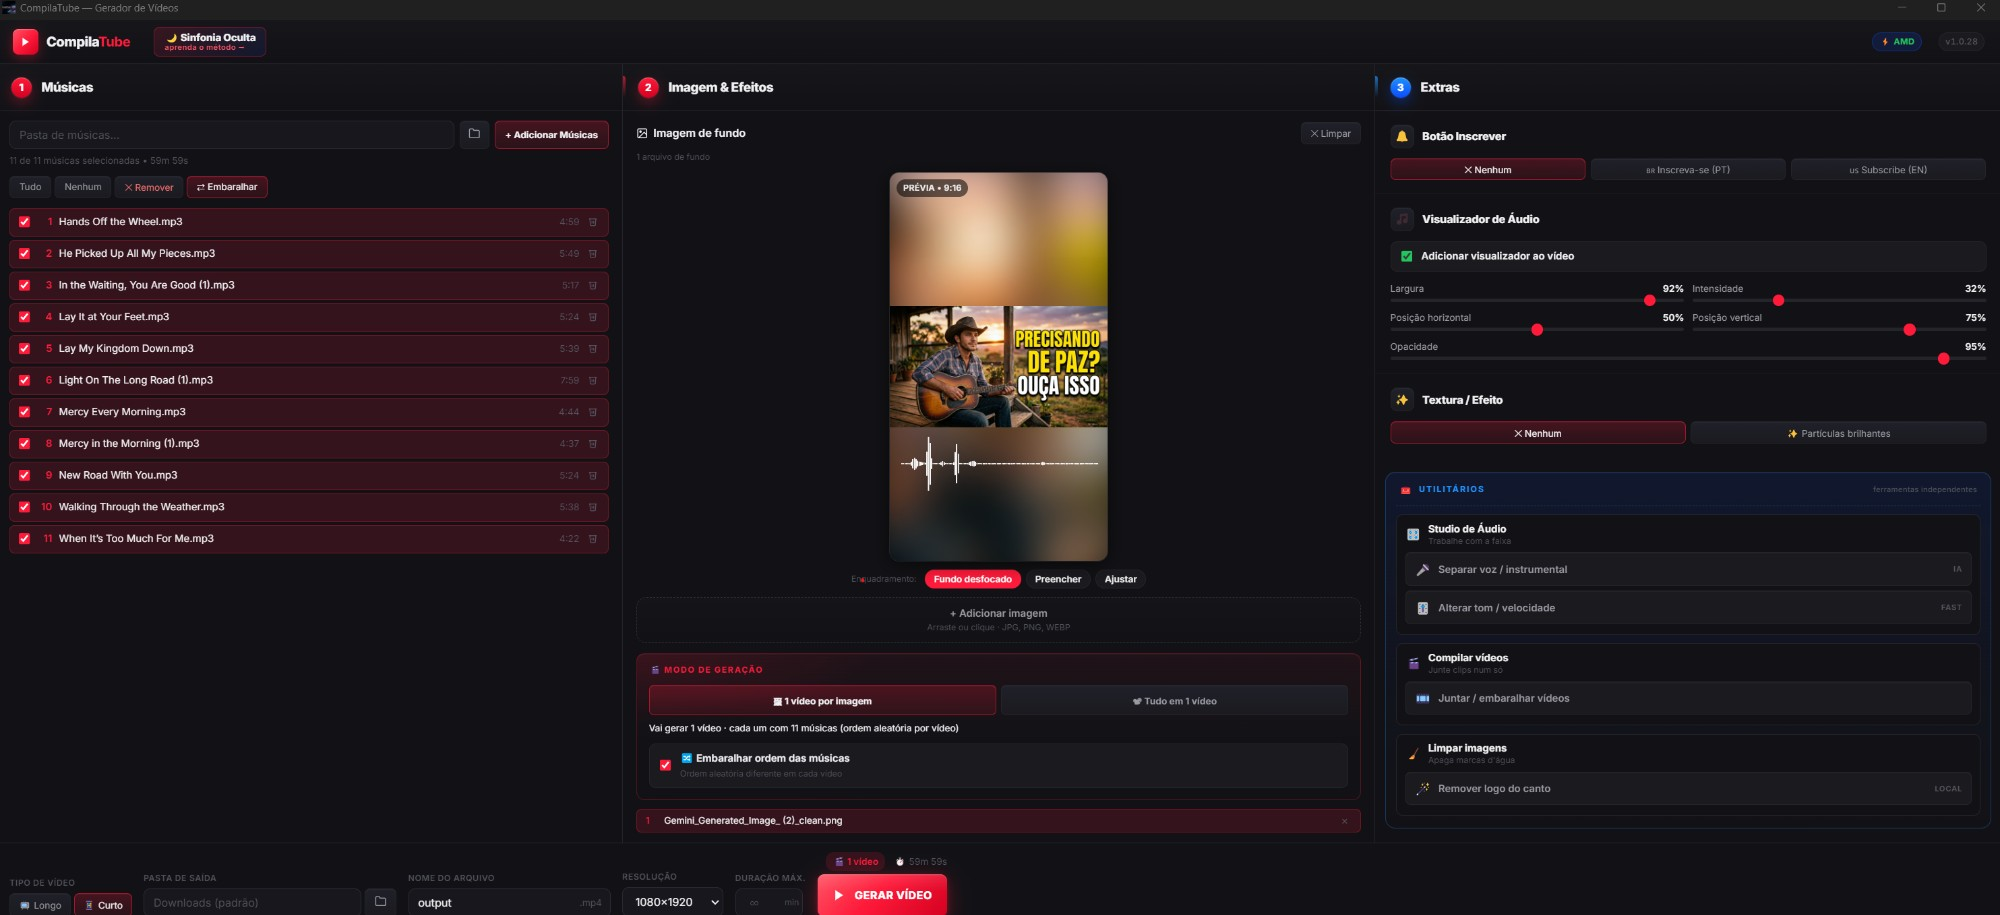Image resolution: width=2000 pixels, height=915 pixels.
Task: Click trash icon for He Picked Up All My Pieces.mp3
Action: click(x=593, y=254)
